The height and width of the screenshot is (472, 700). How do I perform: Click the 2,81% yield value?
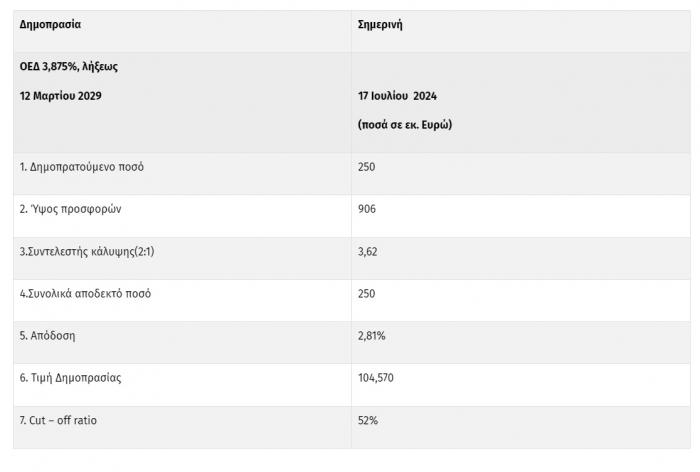pyautogui.click(x=371, y=336)
